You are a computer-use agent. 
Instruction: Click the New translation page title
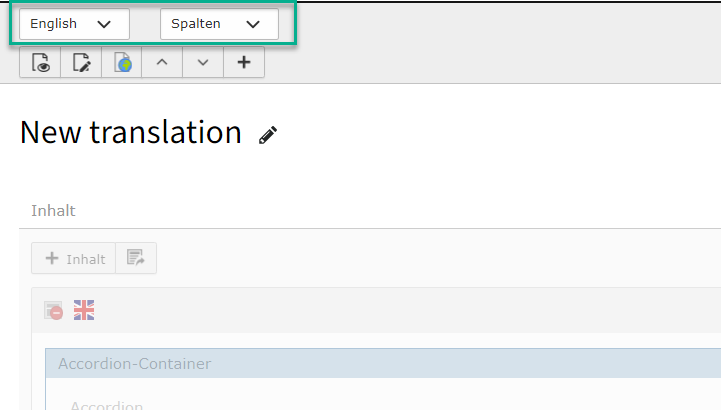pyautogui.click(x=130, y=132)
